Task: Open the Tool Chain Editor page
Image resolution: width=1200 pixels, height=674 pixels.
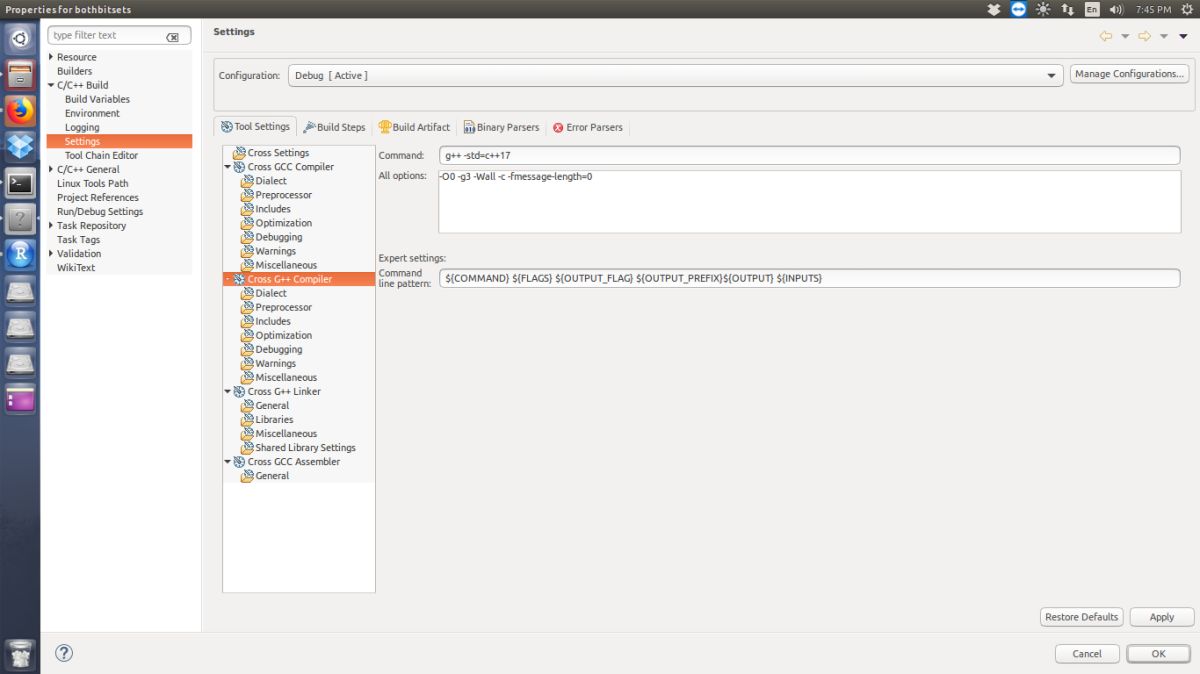Action: click(101, 155)
